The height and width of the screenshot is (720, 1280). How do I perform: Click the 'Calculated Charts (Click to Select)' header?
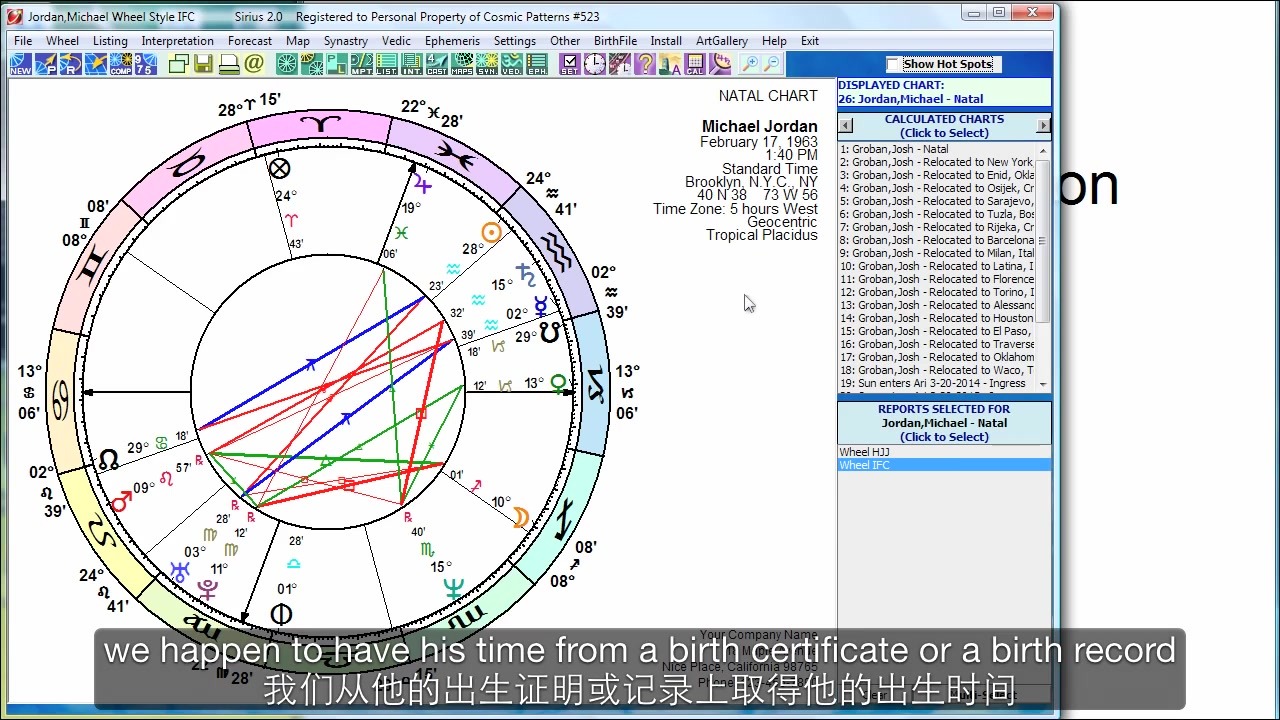[x=944, y=126]
